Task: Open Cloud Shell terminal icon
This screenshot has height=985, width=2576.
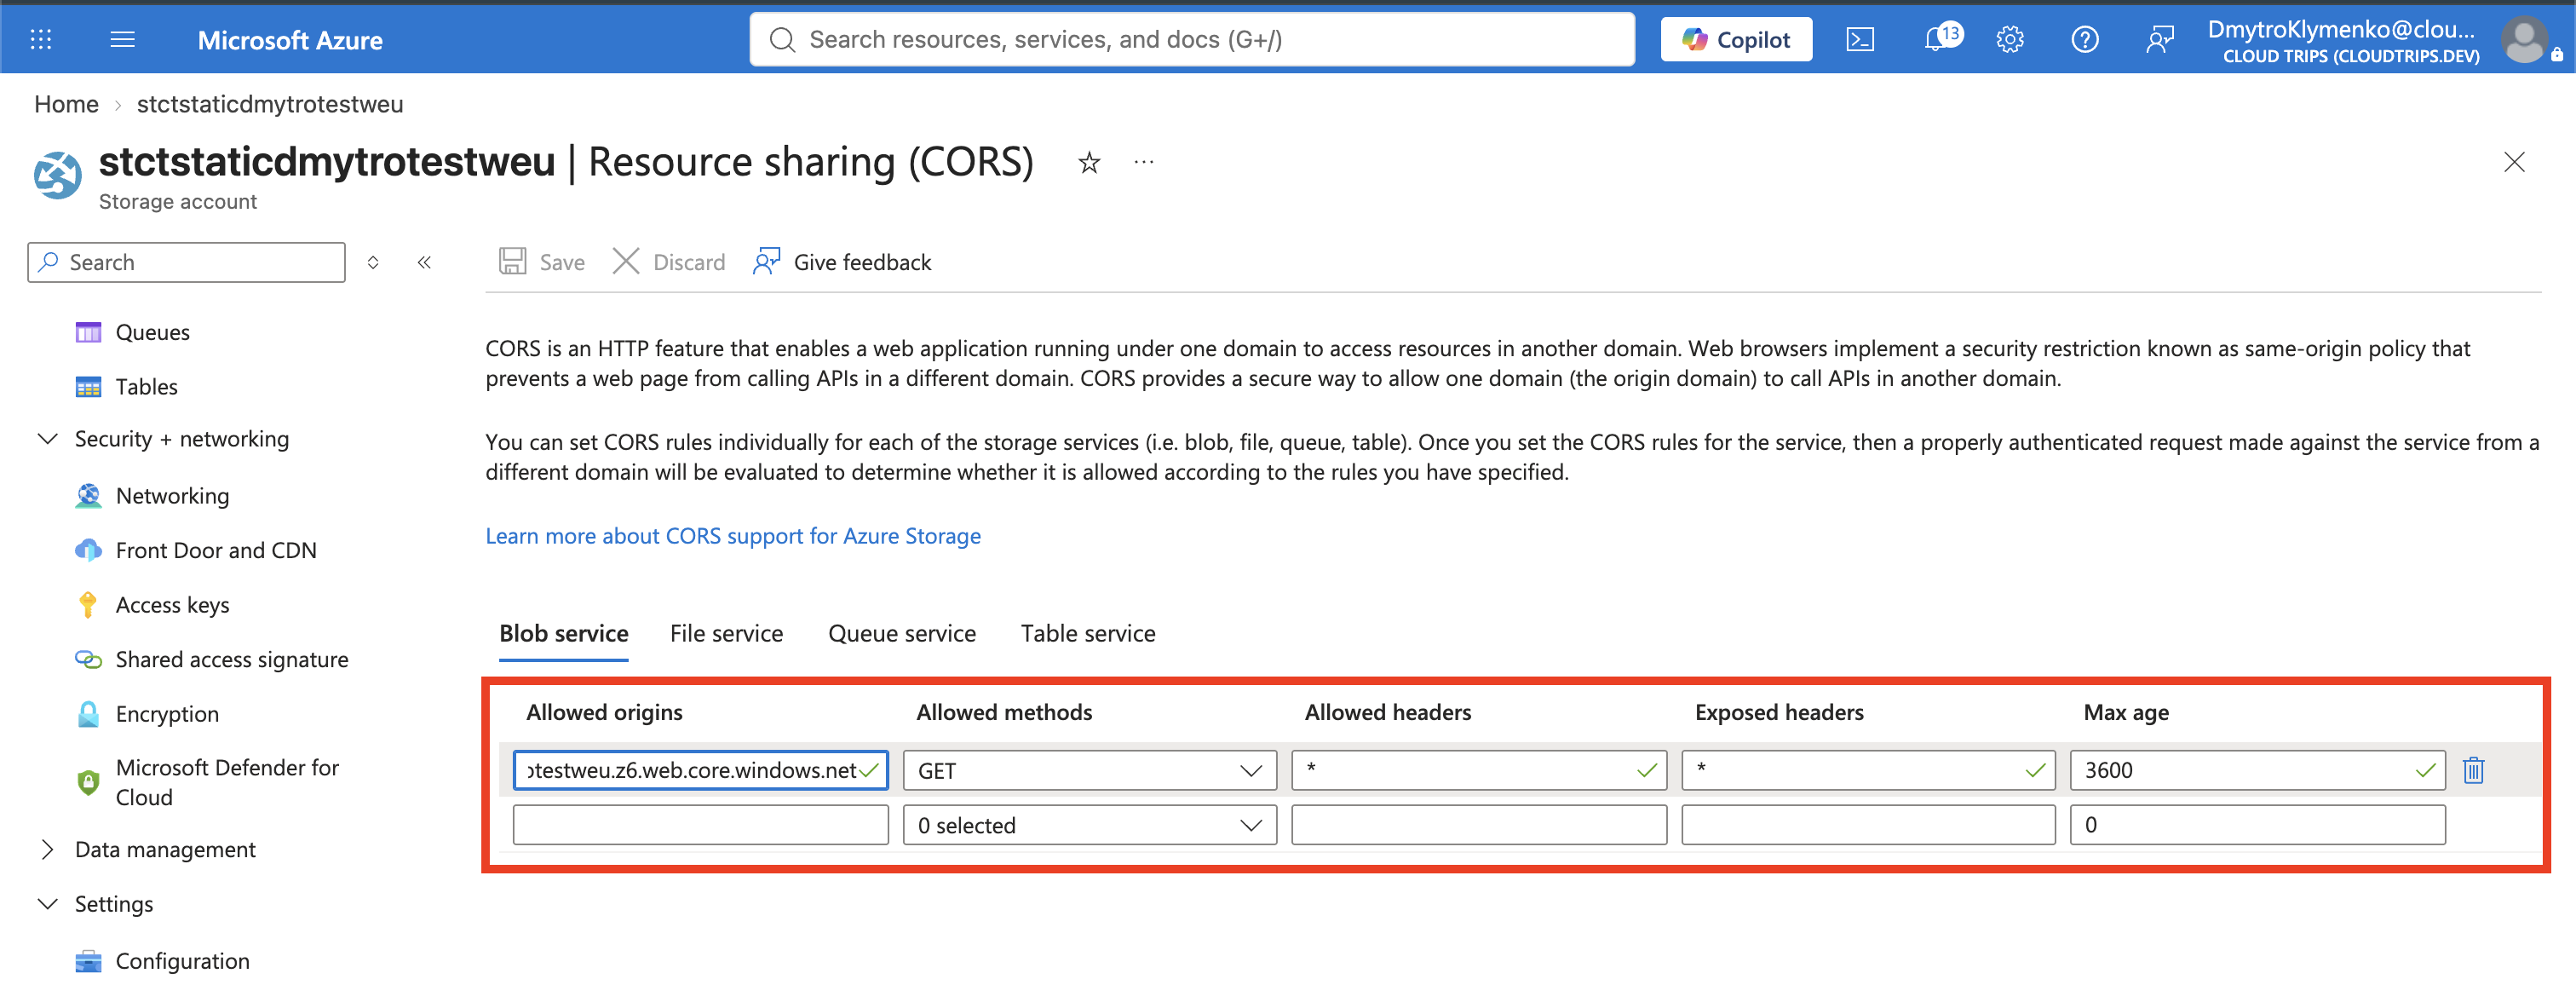Action: (x=1860, y=39)
